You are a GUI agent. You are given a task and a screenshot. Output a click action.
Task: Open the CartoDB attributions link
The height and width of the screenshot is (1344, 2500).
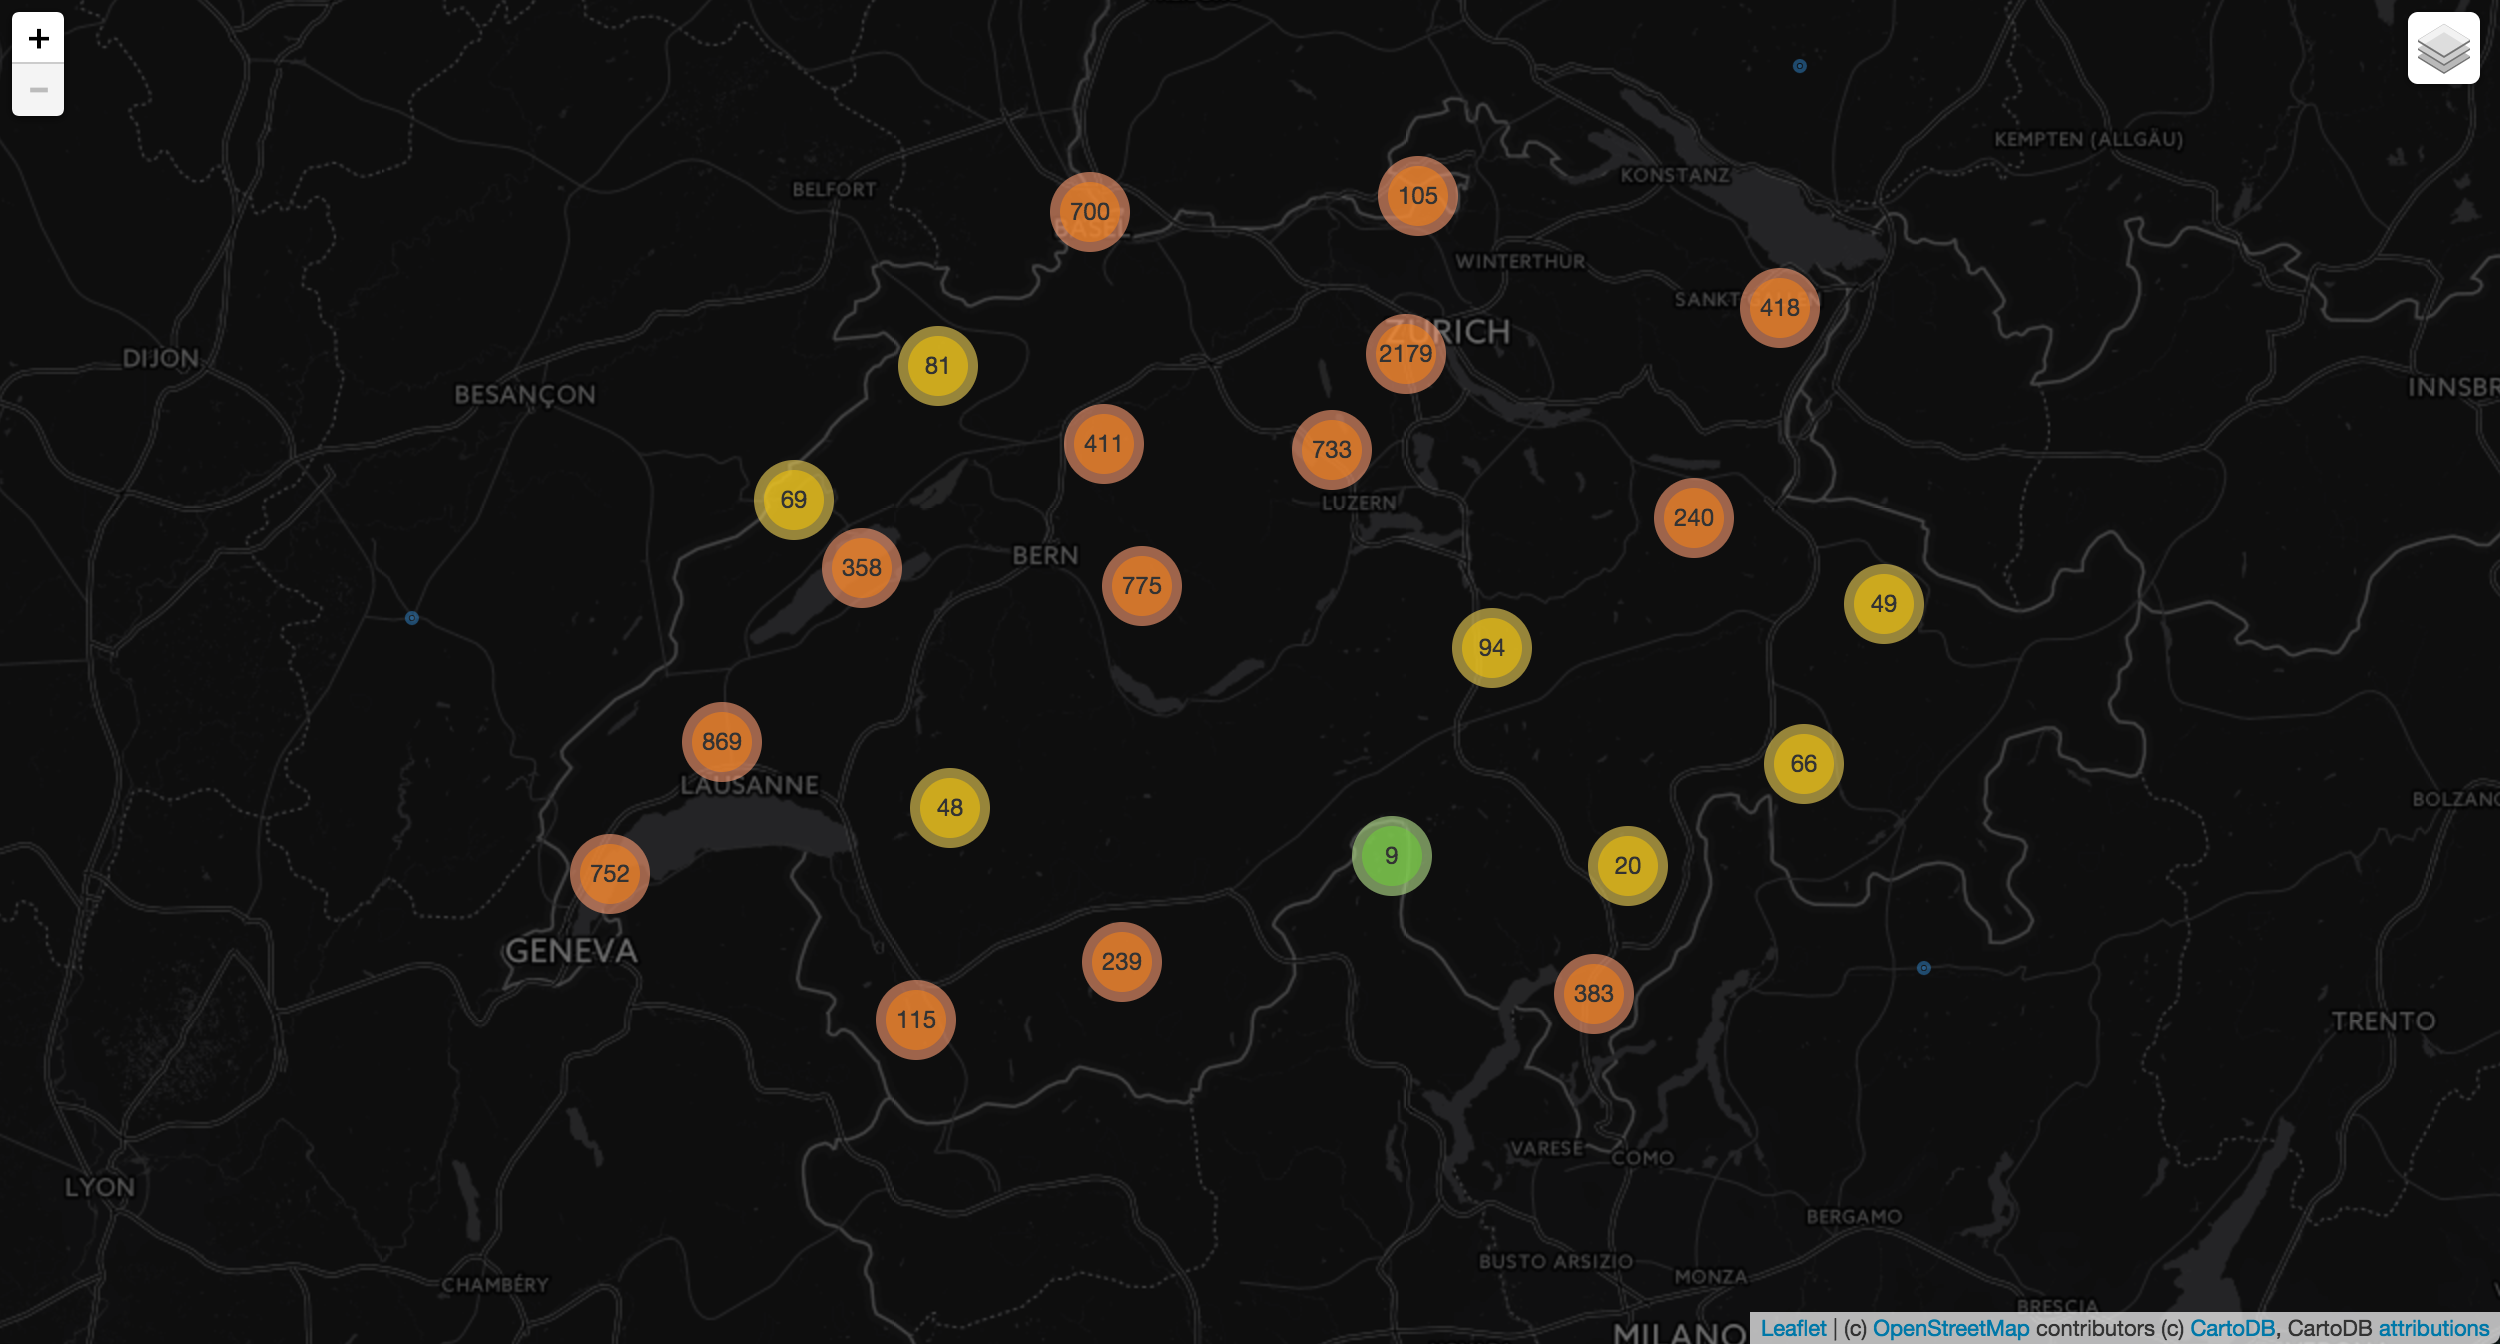click(2433, 1328)
